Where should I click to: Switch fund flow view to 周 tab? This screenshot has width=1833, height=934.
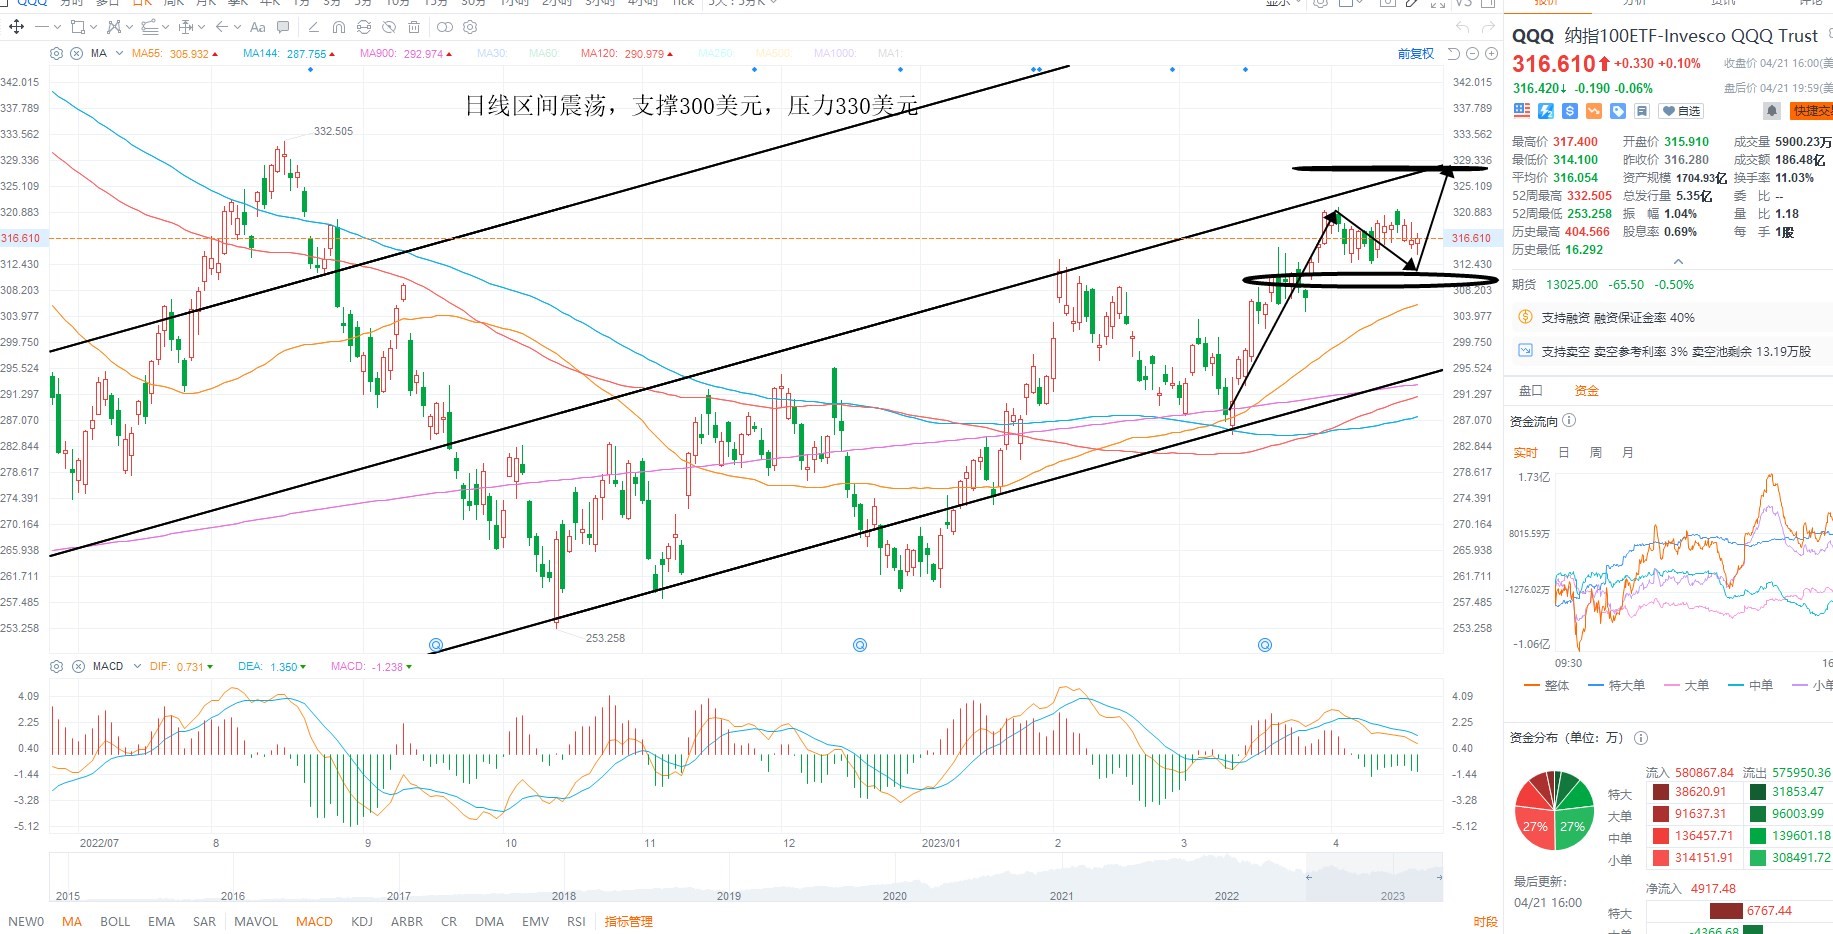1596,453
